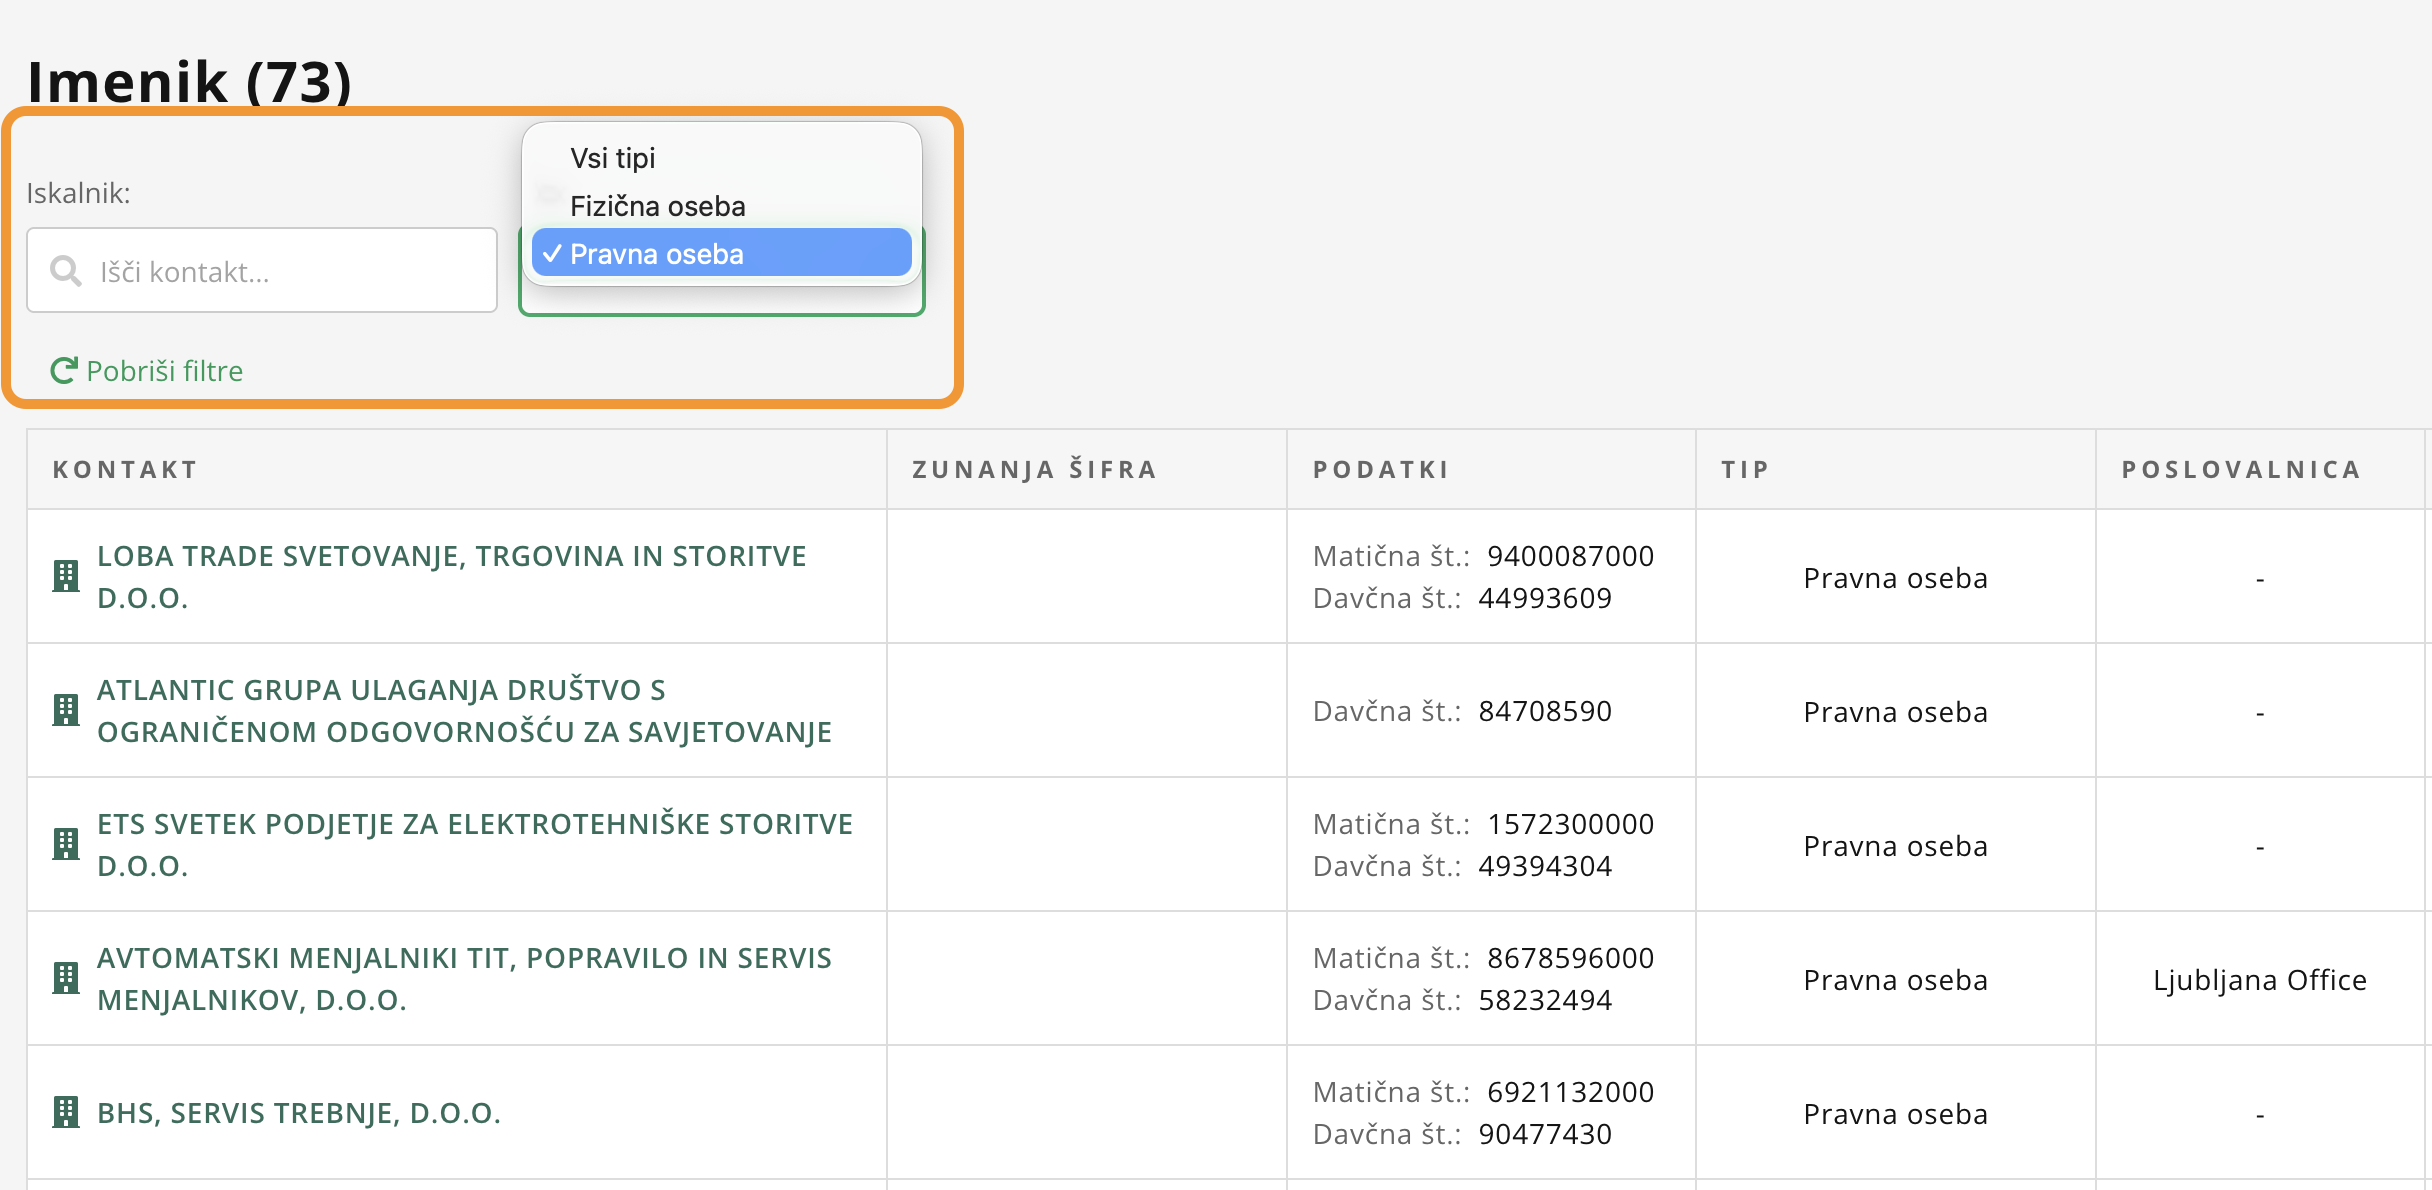Click 'Pobriši filtre' link
Viewport: 2432px width, 1190px height.
coord(164,371)
